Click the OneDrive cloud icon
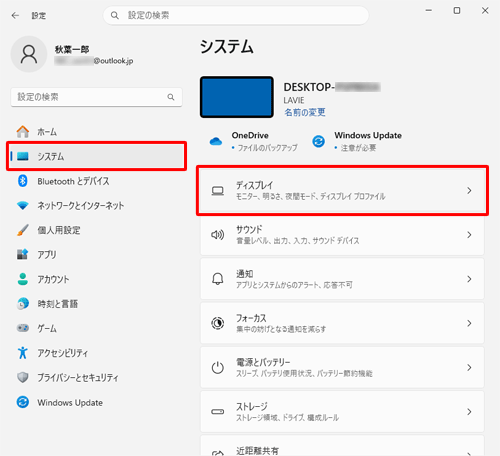 (x=216, y=141)
